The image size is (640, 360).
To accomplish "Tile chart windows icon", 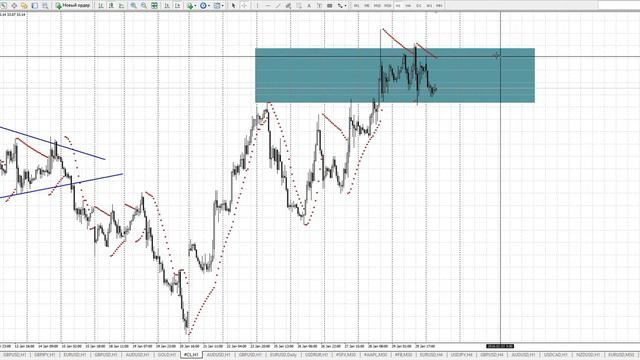I will [x=154, y=6].
